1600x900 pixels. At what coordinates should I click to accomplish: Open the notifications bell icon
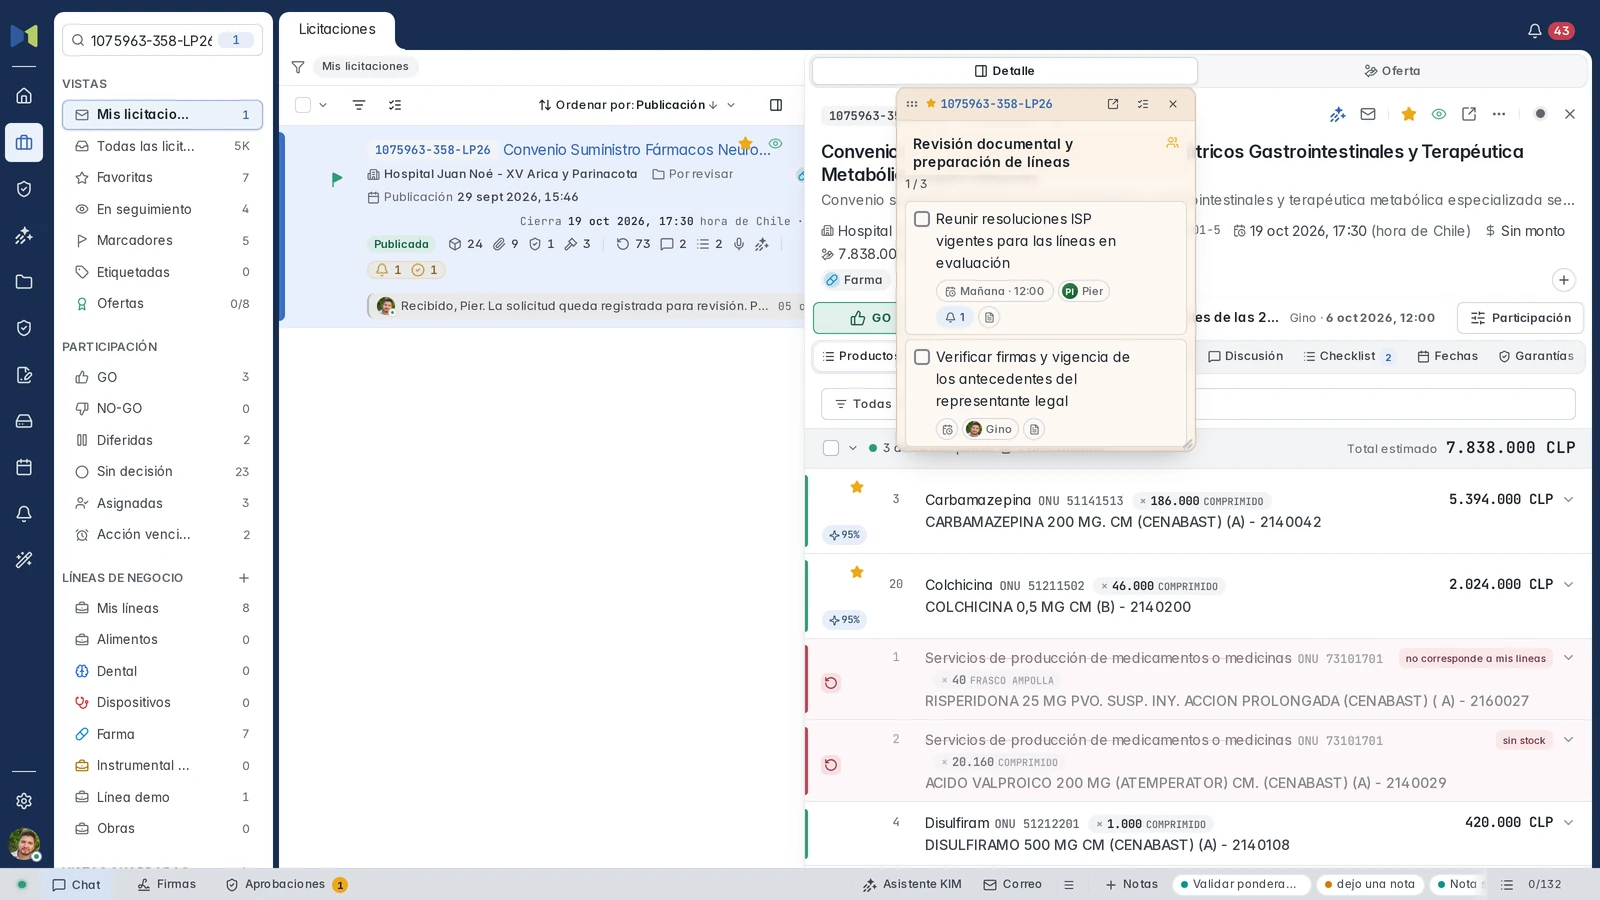[x=1534, y=31]
